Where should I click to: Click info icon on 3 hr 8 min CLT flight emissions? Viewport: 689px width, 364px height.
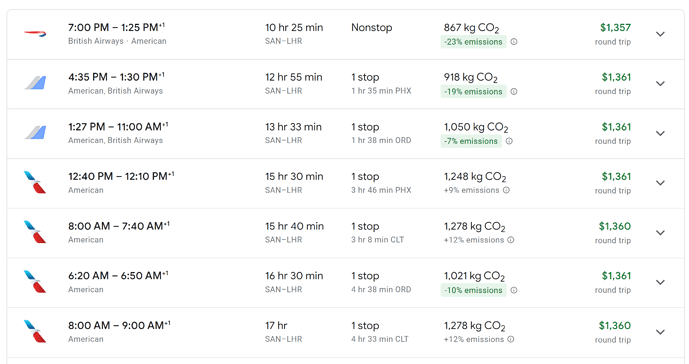click(x=511, y=240)
